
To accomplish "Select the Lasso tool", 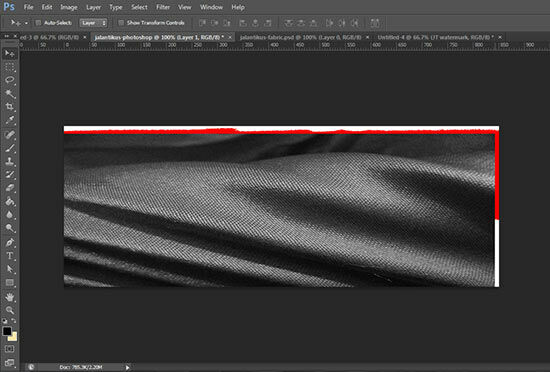I will [9, 80].
